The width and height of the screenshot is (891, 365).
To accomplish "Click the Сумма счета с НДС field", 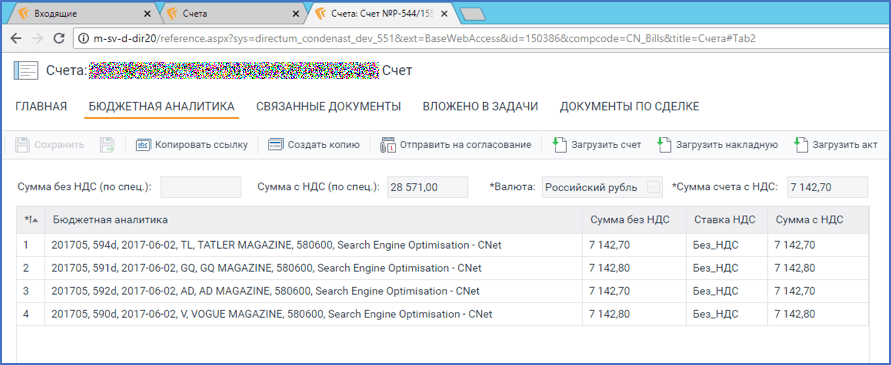I will [827, 187].
